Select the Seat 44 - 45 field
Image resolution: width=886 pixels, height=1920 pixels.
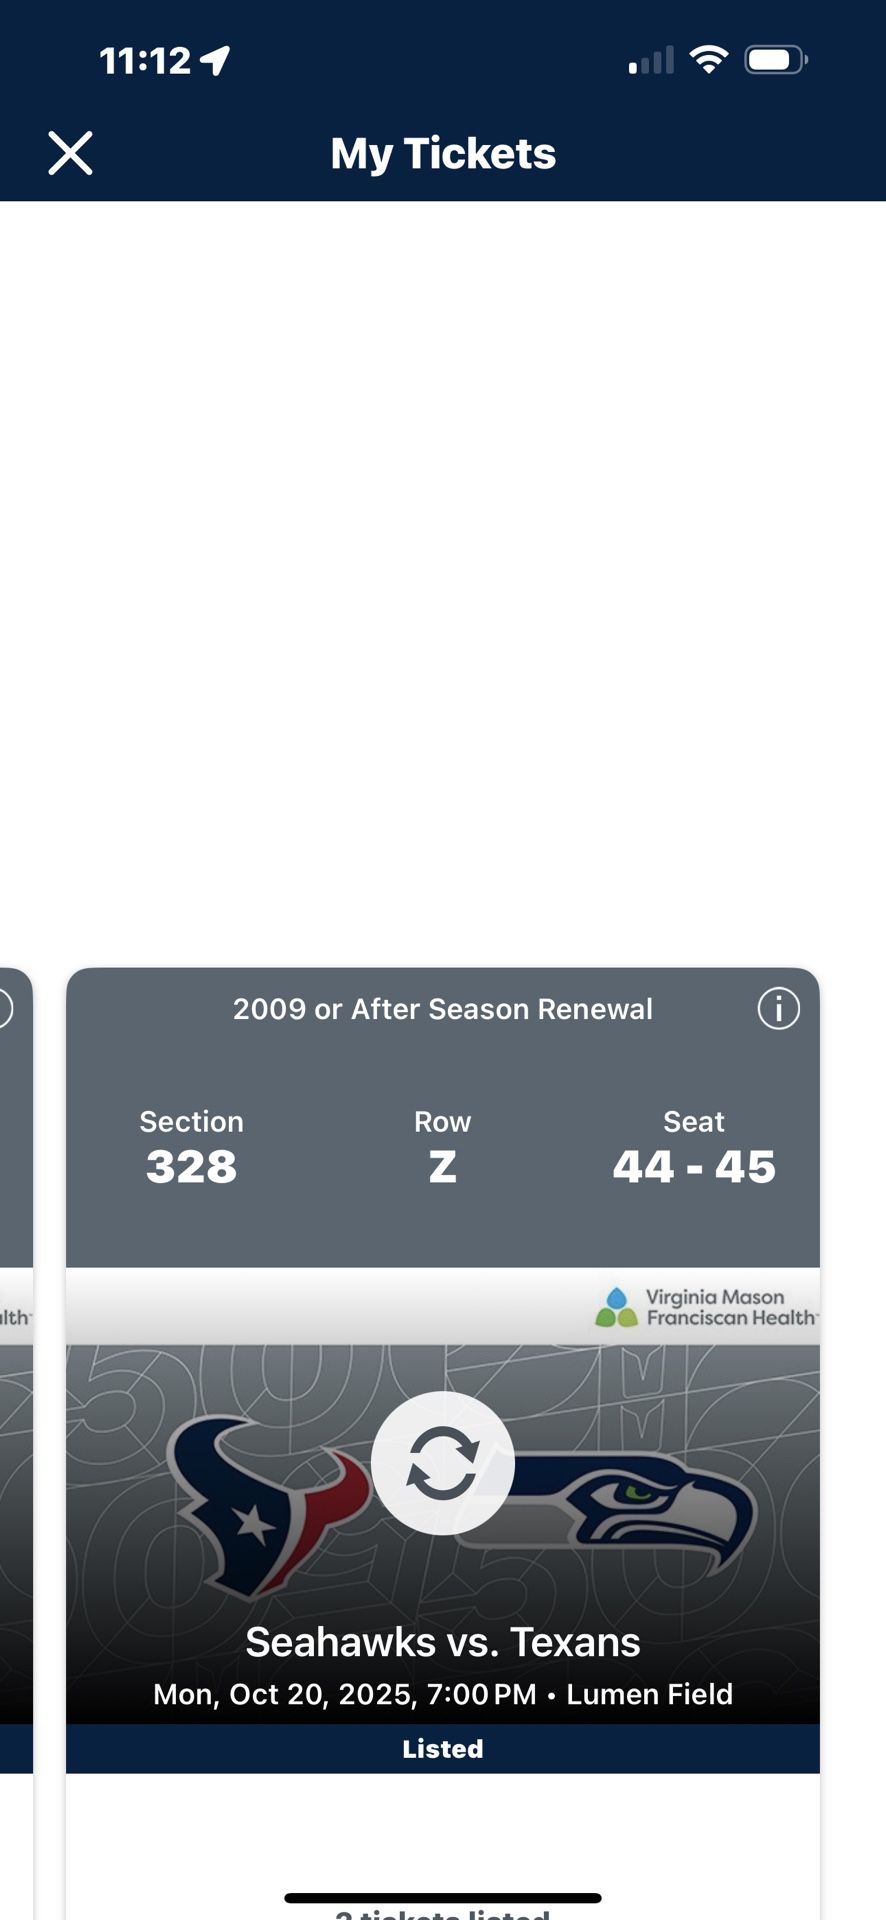point(694,1148)
